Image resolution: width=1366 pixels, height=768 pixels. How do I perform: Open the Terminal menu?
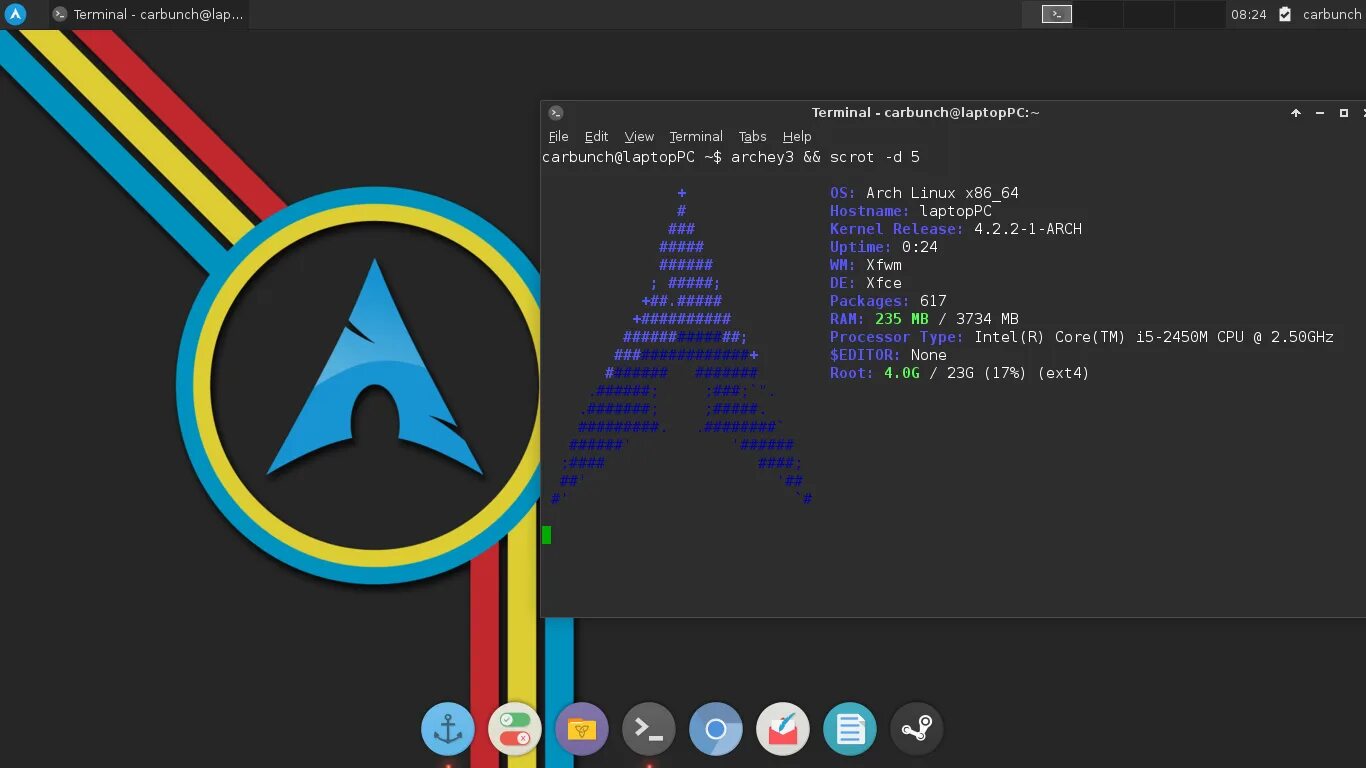pos(696,137)
